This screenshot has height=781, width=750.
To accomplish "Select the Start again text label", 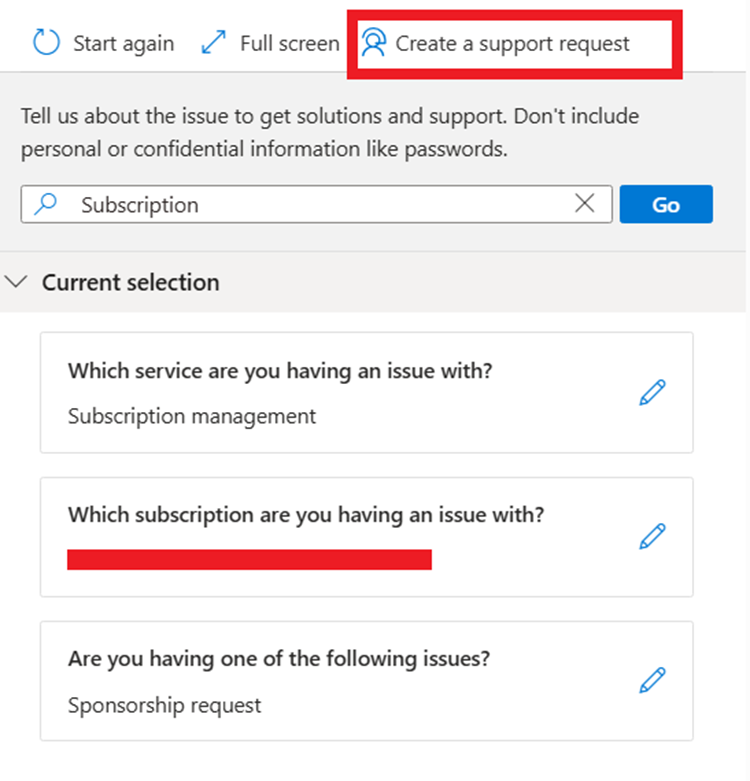I will point(123,43).
